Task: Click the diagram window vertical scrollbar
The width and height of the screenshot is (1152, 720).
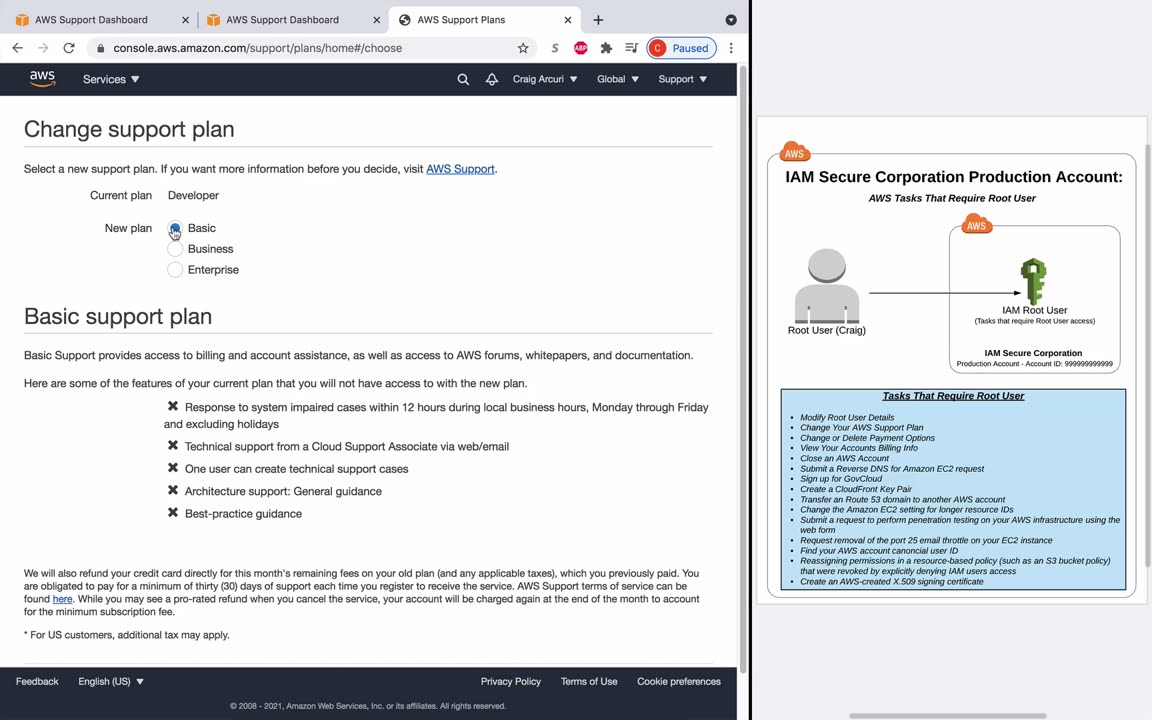Action: 1148,356
